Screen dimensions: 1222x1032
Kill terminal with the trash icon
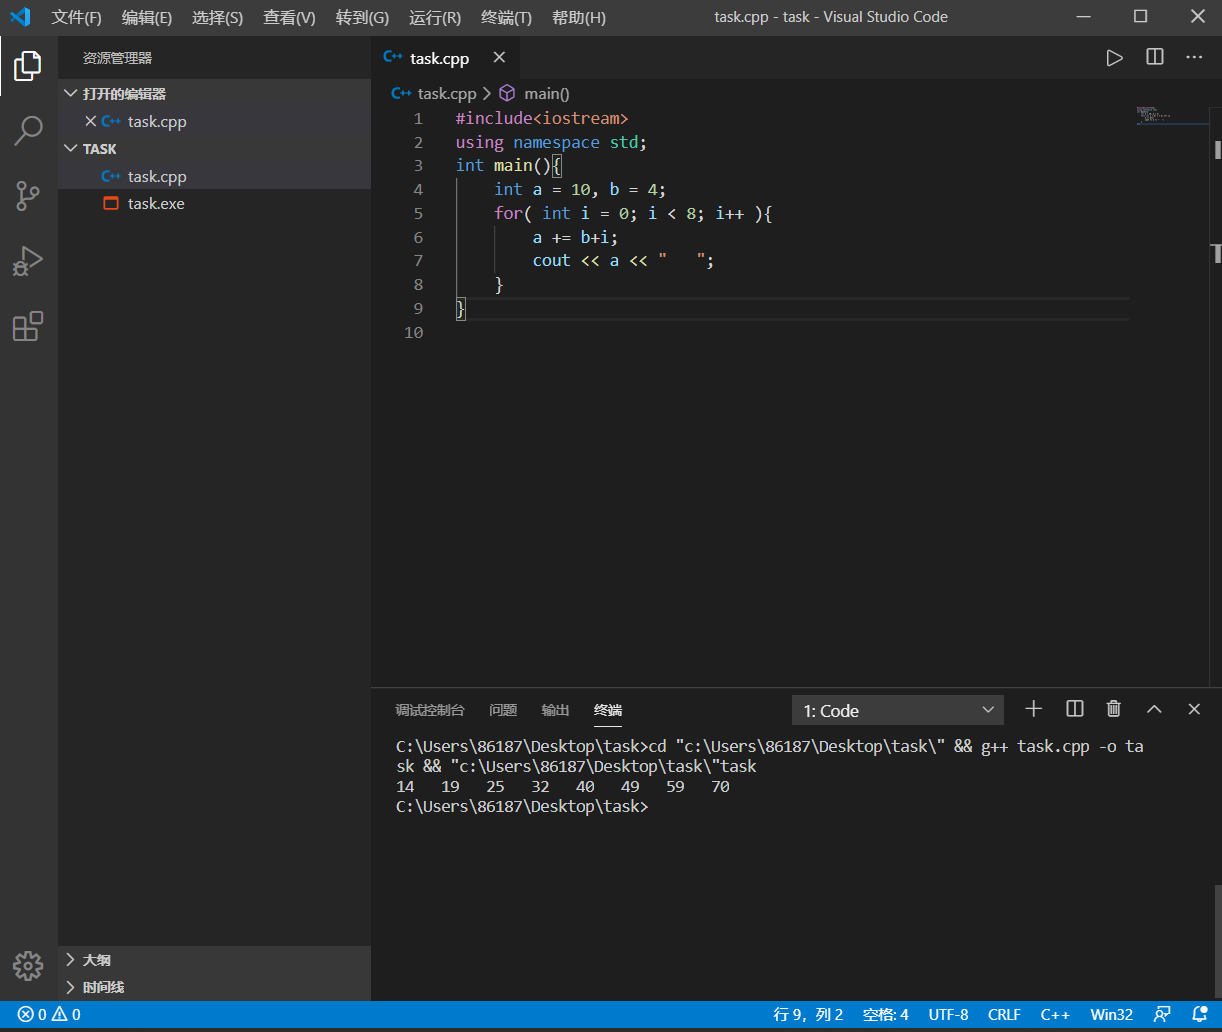[x=1114, y=709]
